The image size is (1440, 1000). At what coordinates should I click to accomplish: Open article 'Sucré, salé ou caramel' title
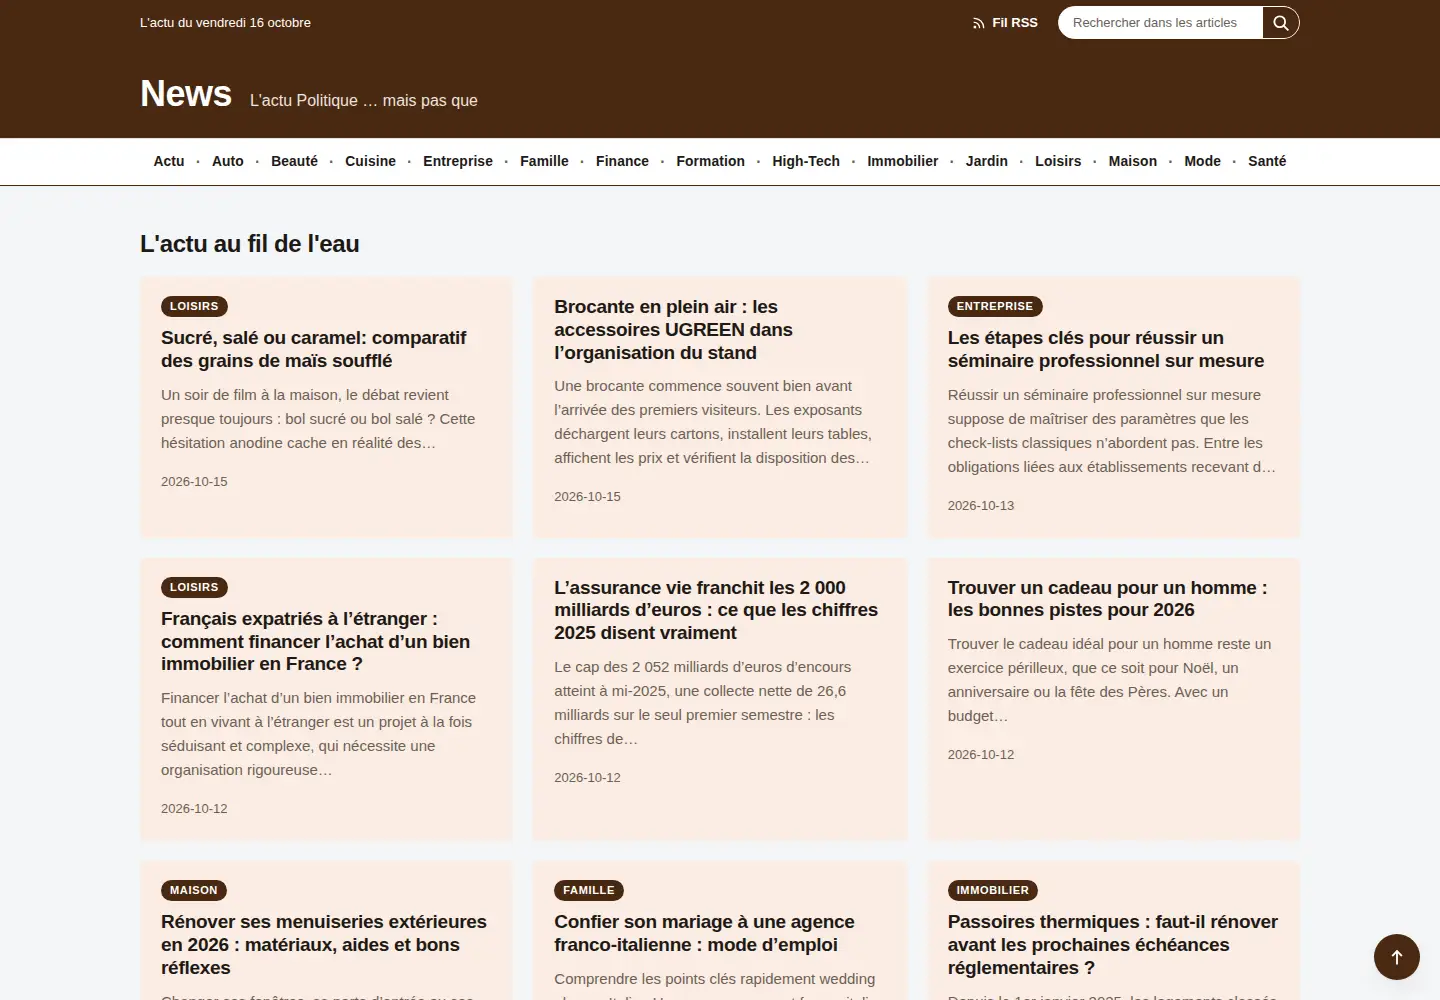coord(314,349)
